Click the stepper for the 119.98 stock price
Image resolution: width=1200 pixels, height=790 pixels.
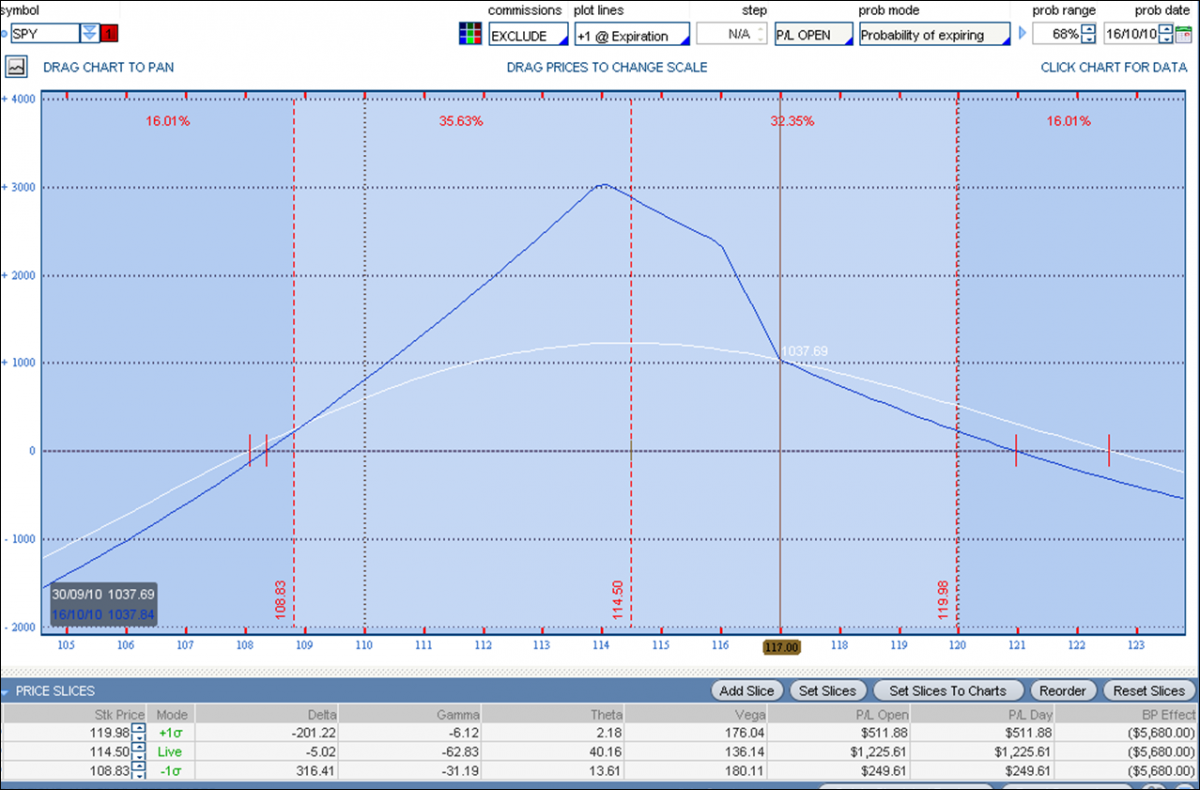138,732
